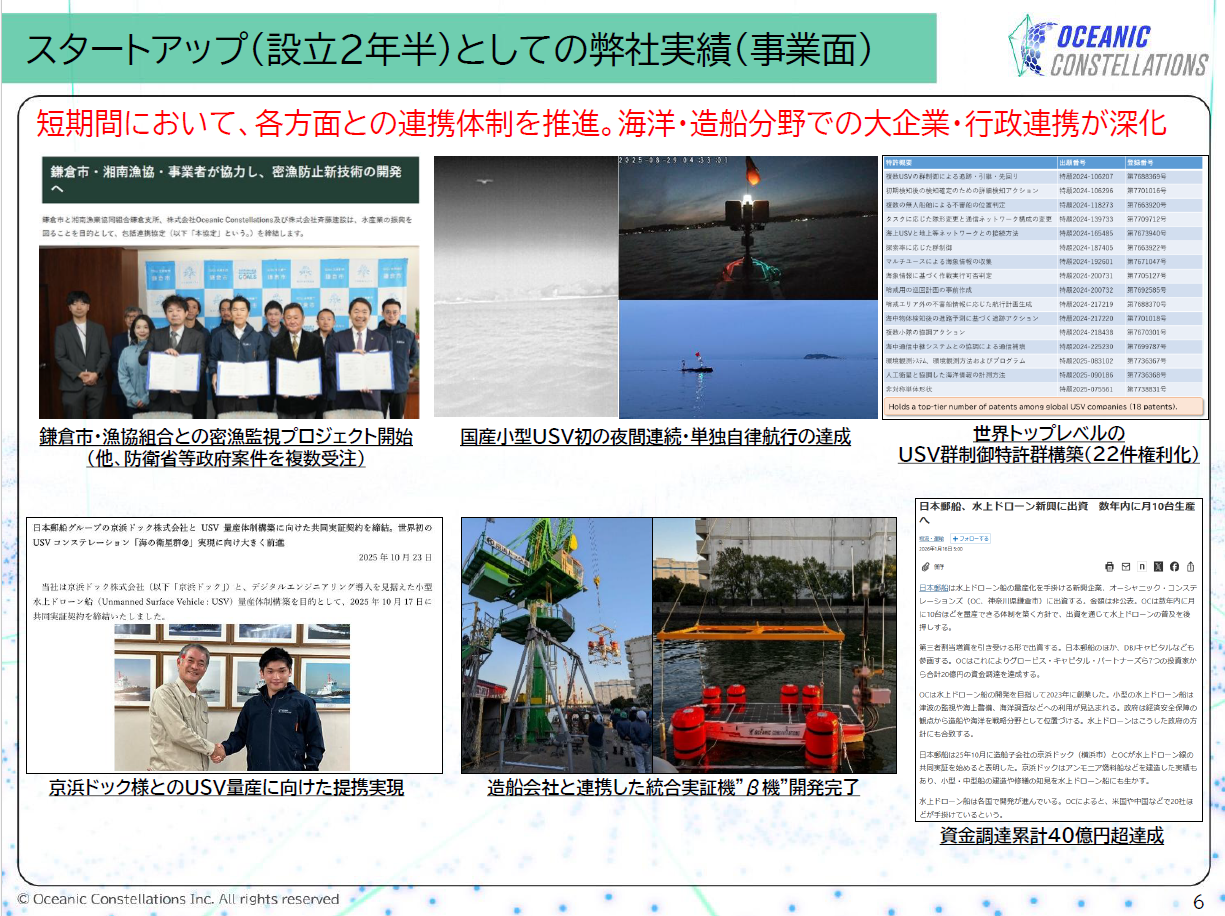The width and height of the screenshot is (1225, 916).
Task: Click the print icon in news article
Action: (x=1110, y=567)
